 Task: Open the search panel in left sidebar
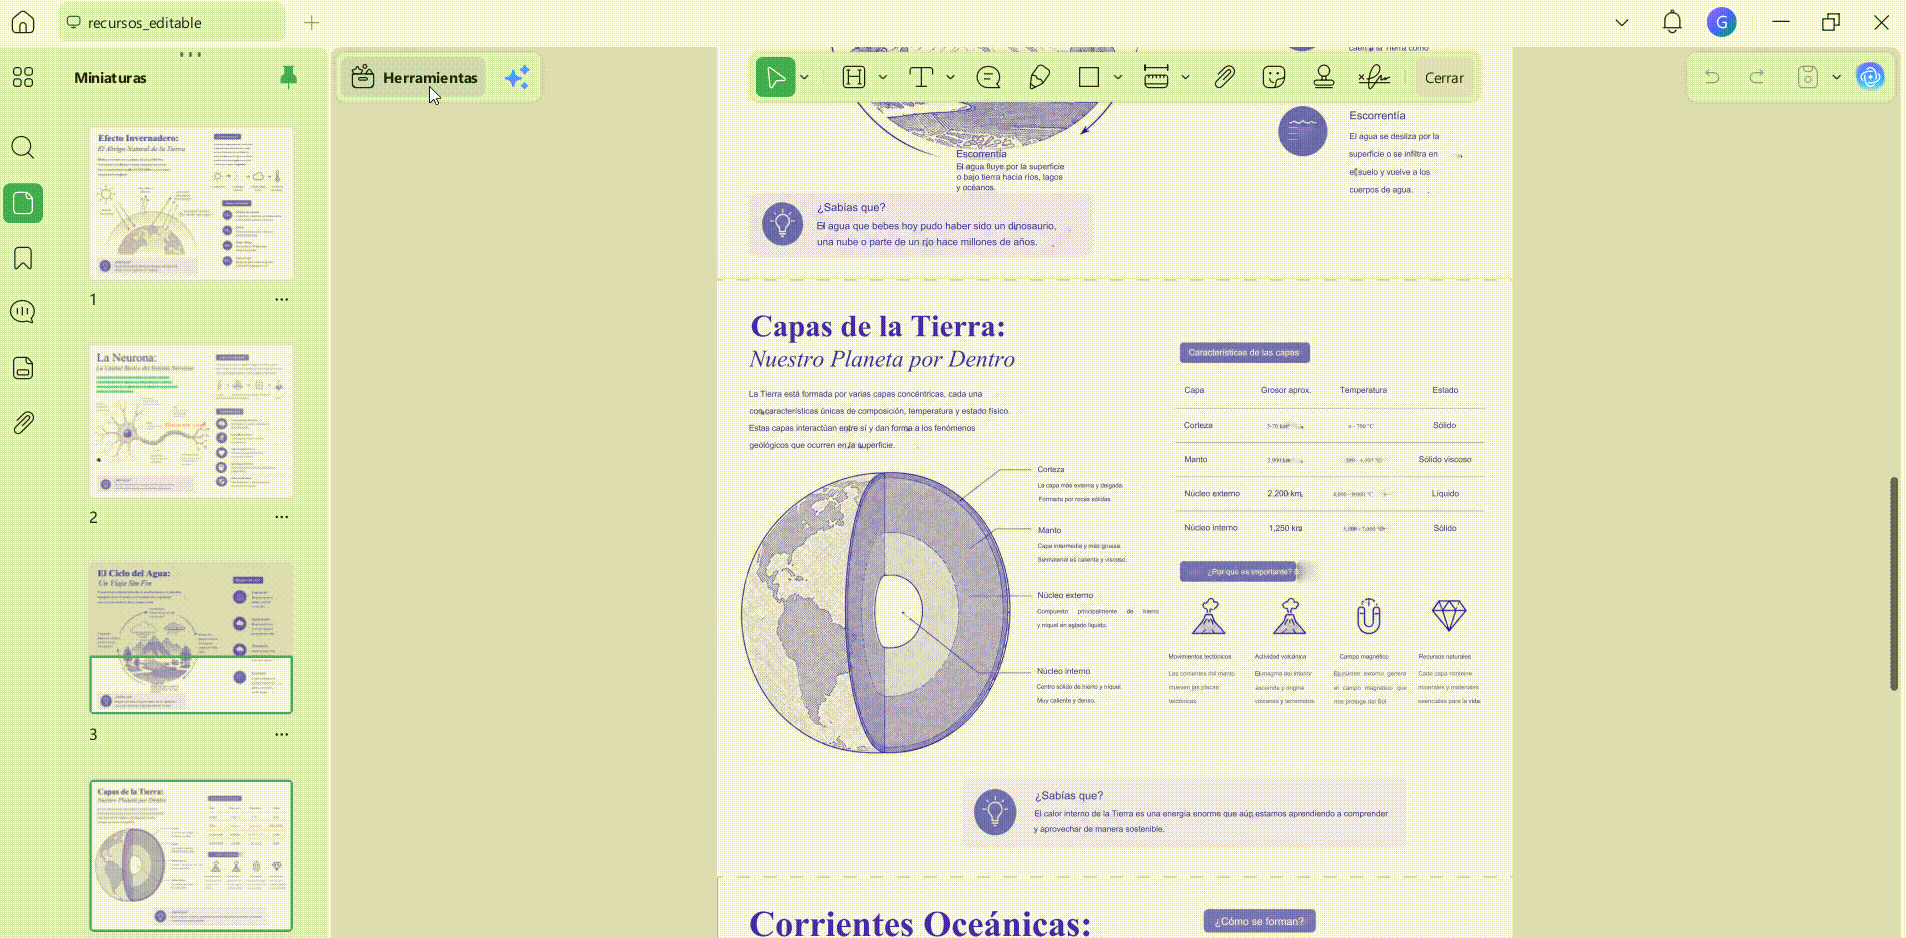22,148
